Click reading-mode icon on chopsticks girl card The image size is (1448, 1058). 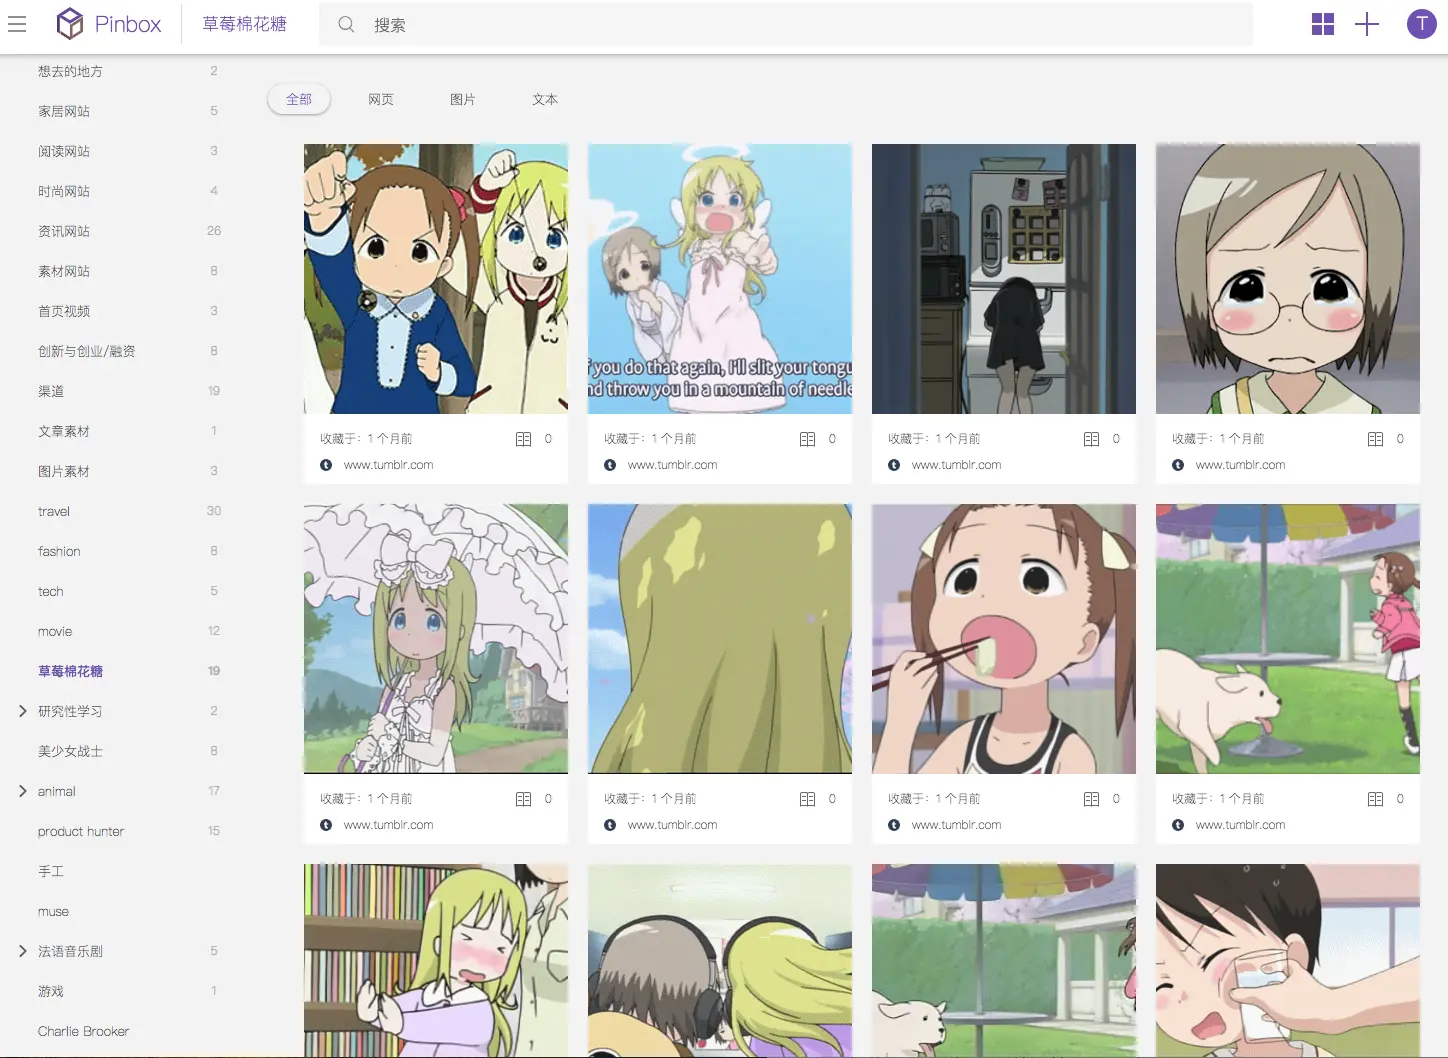(1091, 799)
